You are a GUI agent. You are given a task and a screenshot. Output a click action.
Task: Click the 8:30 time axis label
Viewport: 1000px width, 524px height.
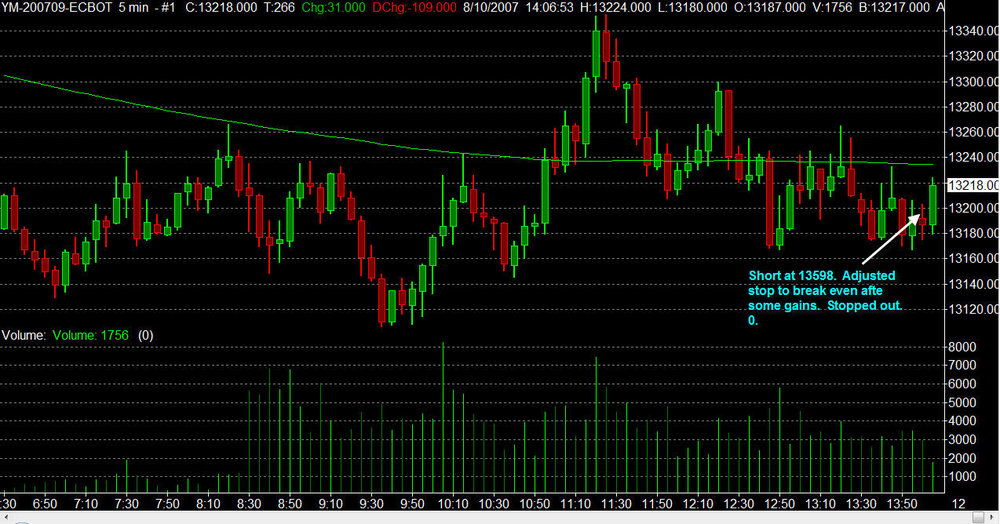click(249, 504)
